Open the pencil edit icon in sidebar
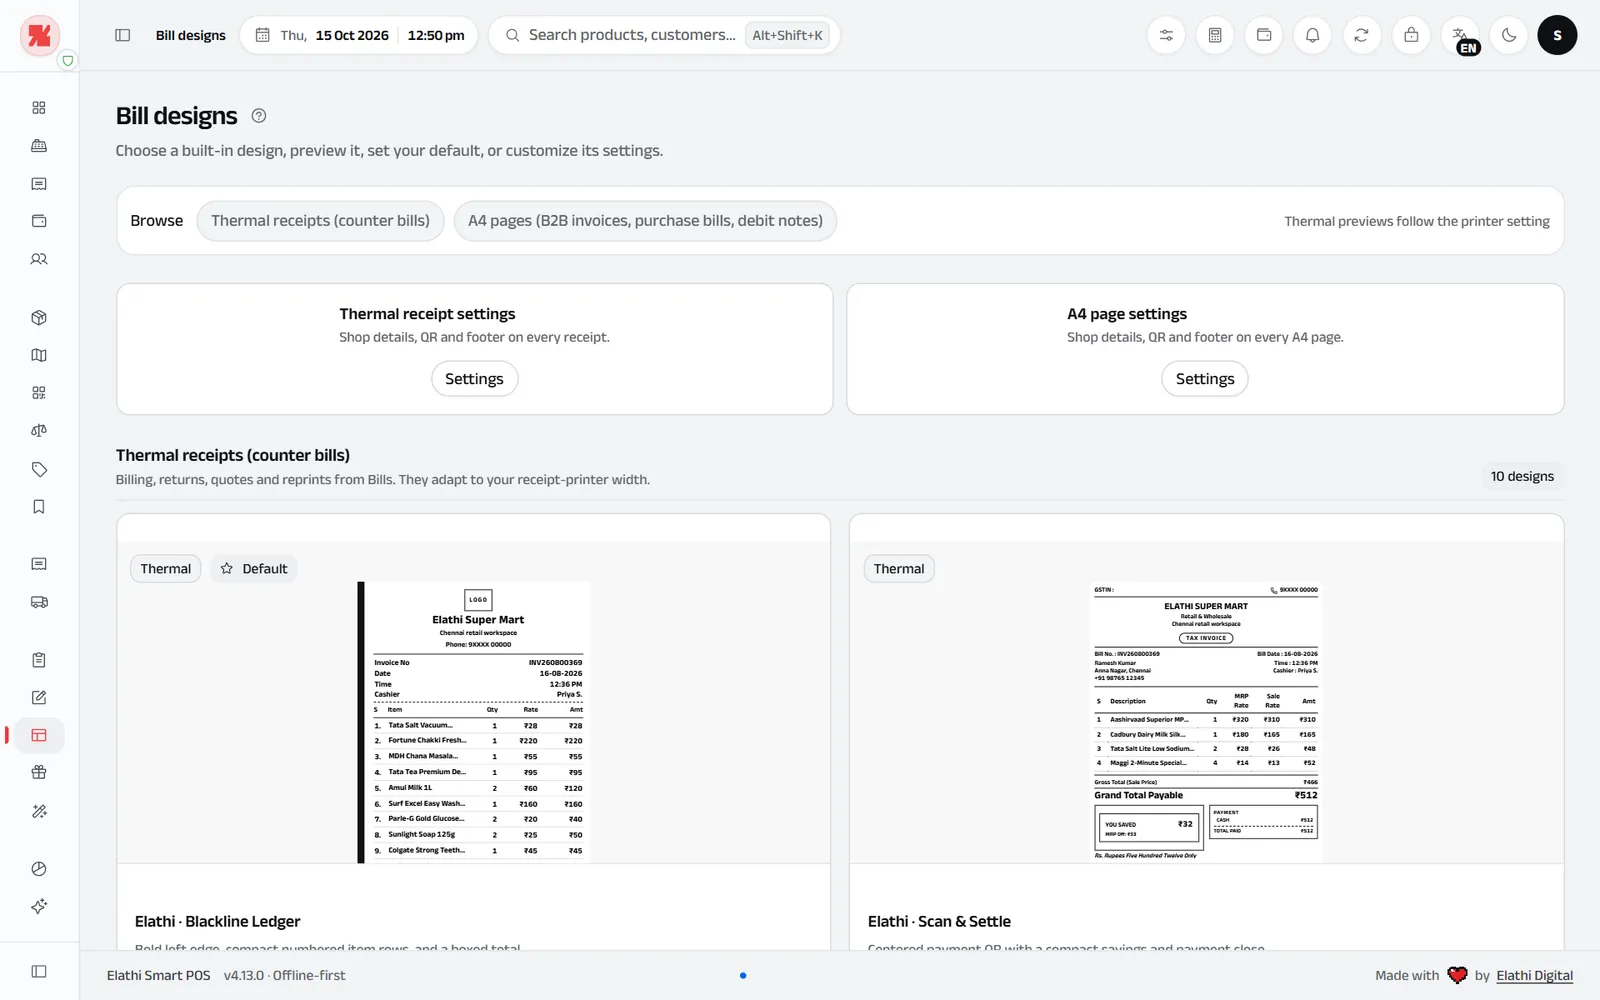 (x=39, y=698)
